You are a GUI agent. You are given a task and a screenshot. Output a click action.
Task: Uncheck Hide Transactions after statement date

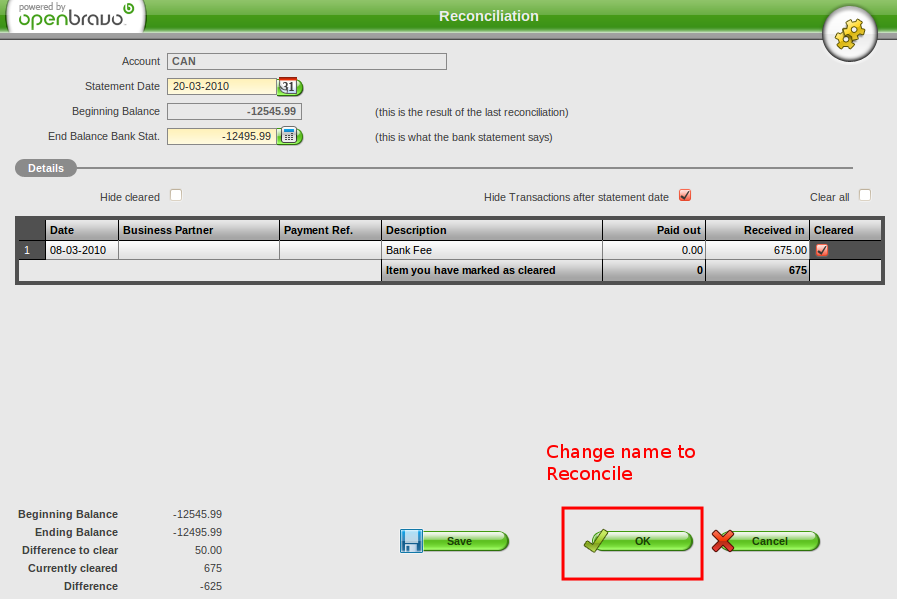coord(685,196)
